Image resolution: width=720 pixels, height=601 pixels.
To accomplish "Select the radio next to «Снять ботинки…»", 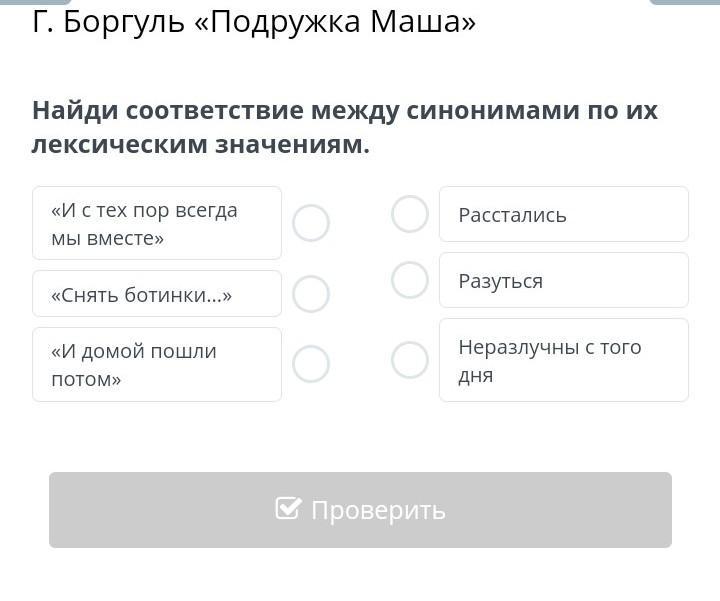I will pos(311,294).
